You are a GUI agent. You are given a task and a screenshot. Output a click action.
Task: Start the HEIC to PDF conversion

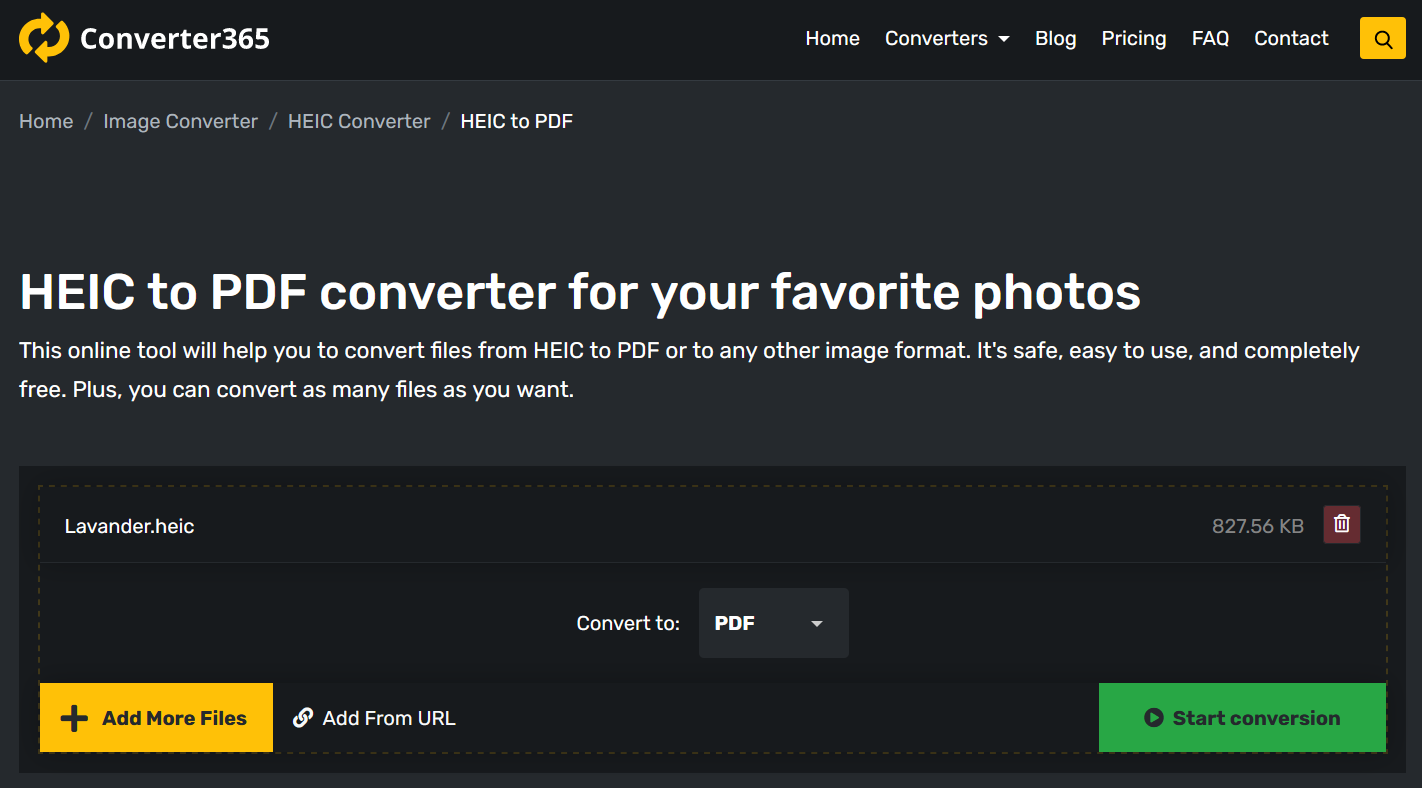[x=1242, y=717]
